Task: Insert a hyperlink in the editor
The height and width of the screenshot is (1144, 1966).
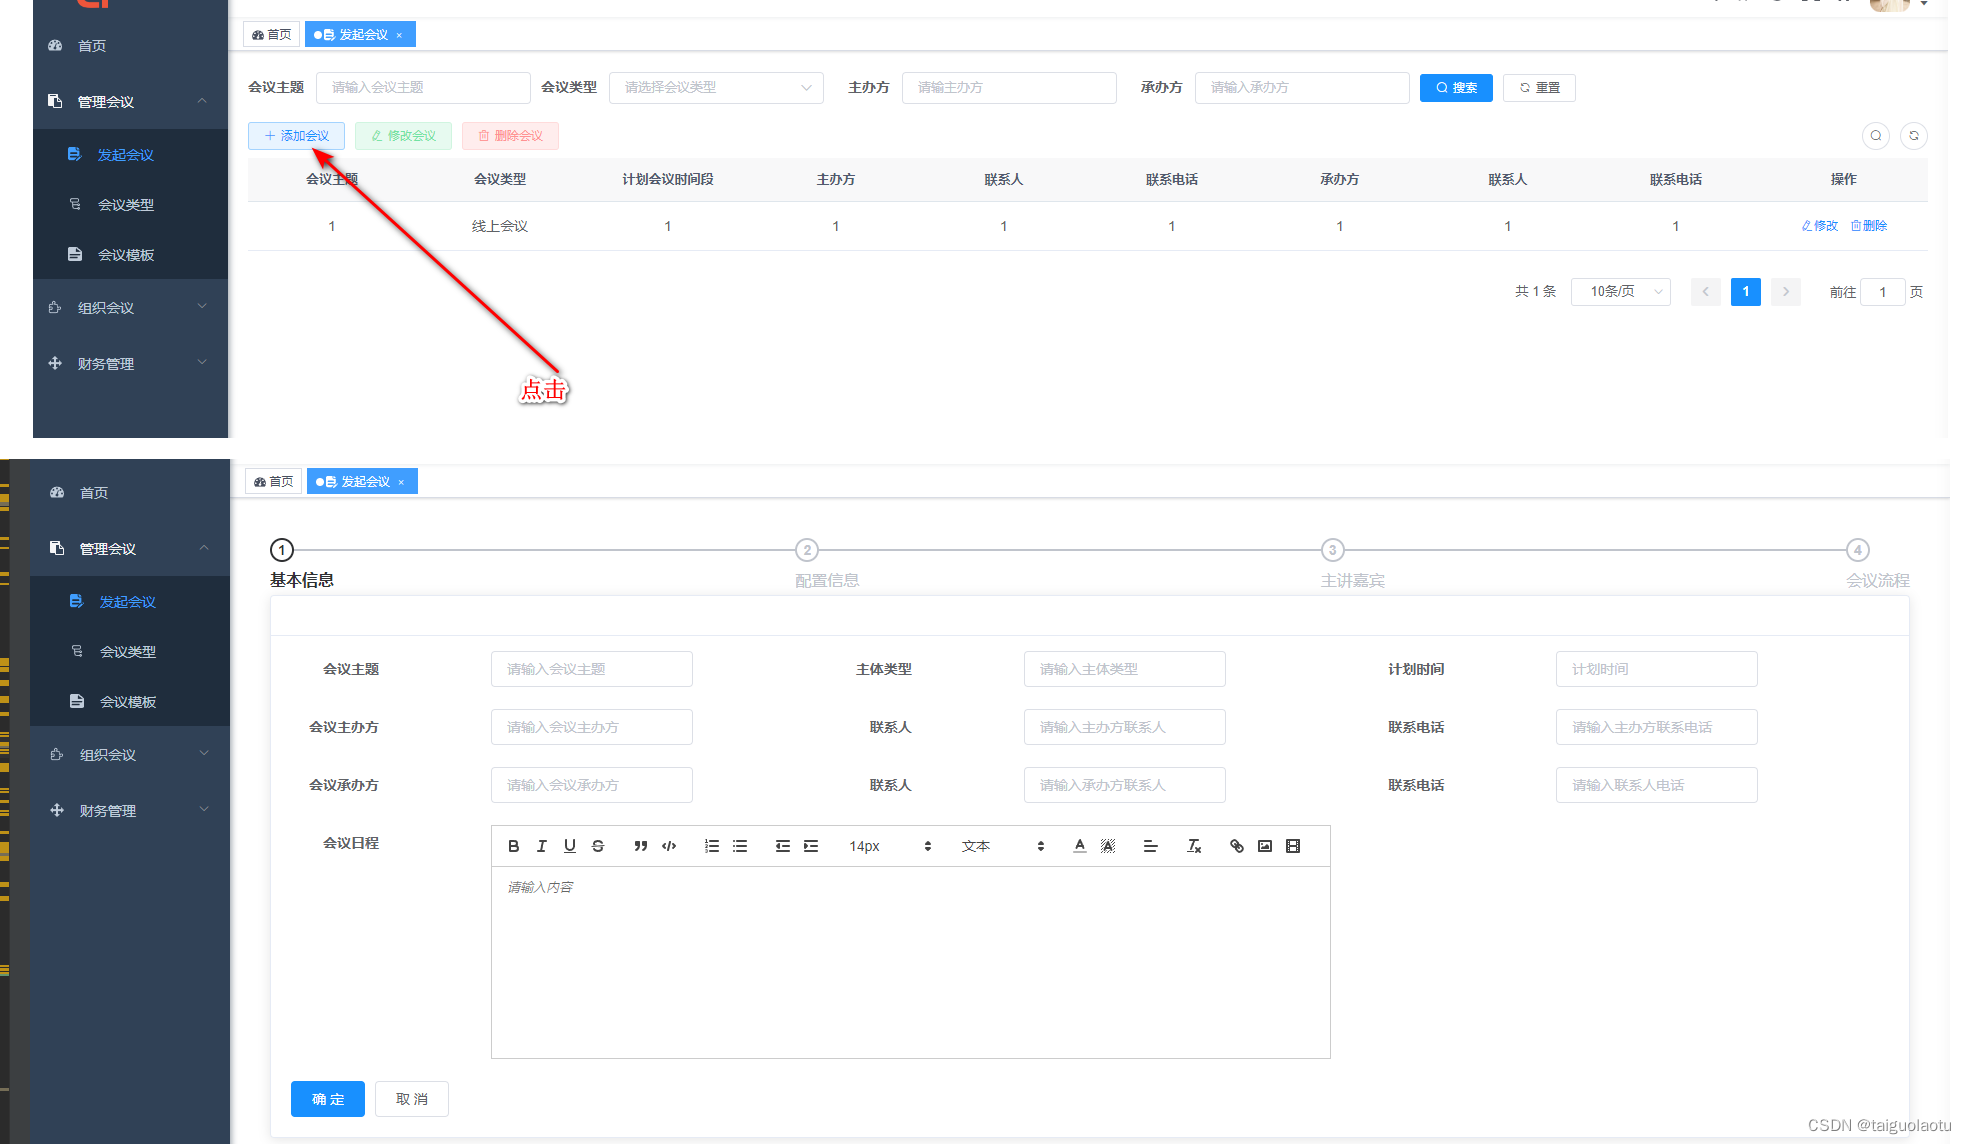Action: tap(1236, 846)
